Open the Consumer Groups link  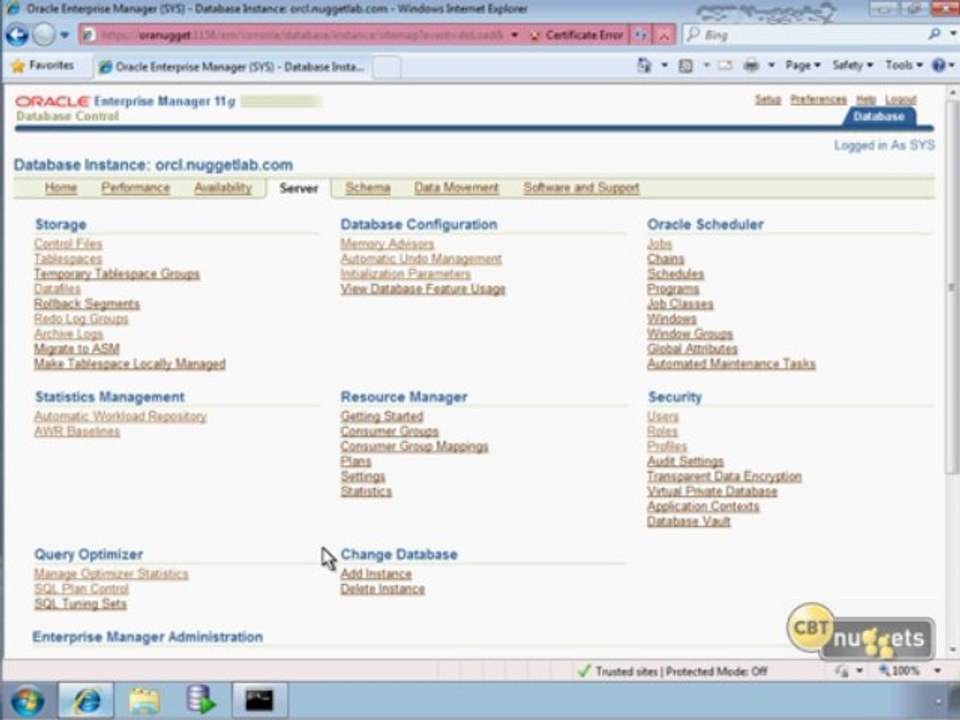point(389,431)
